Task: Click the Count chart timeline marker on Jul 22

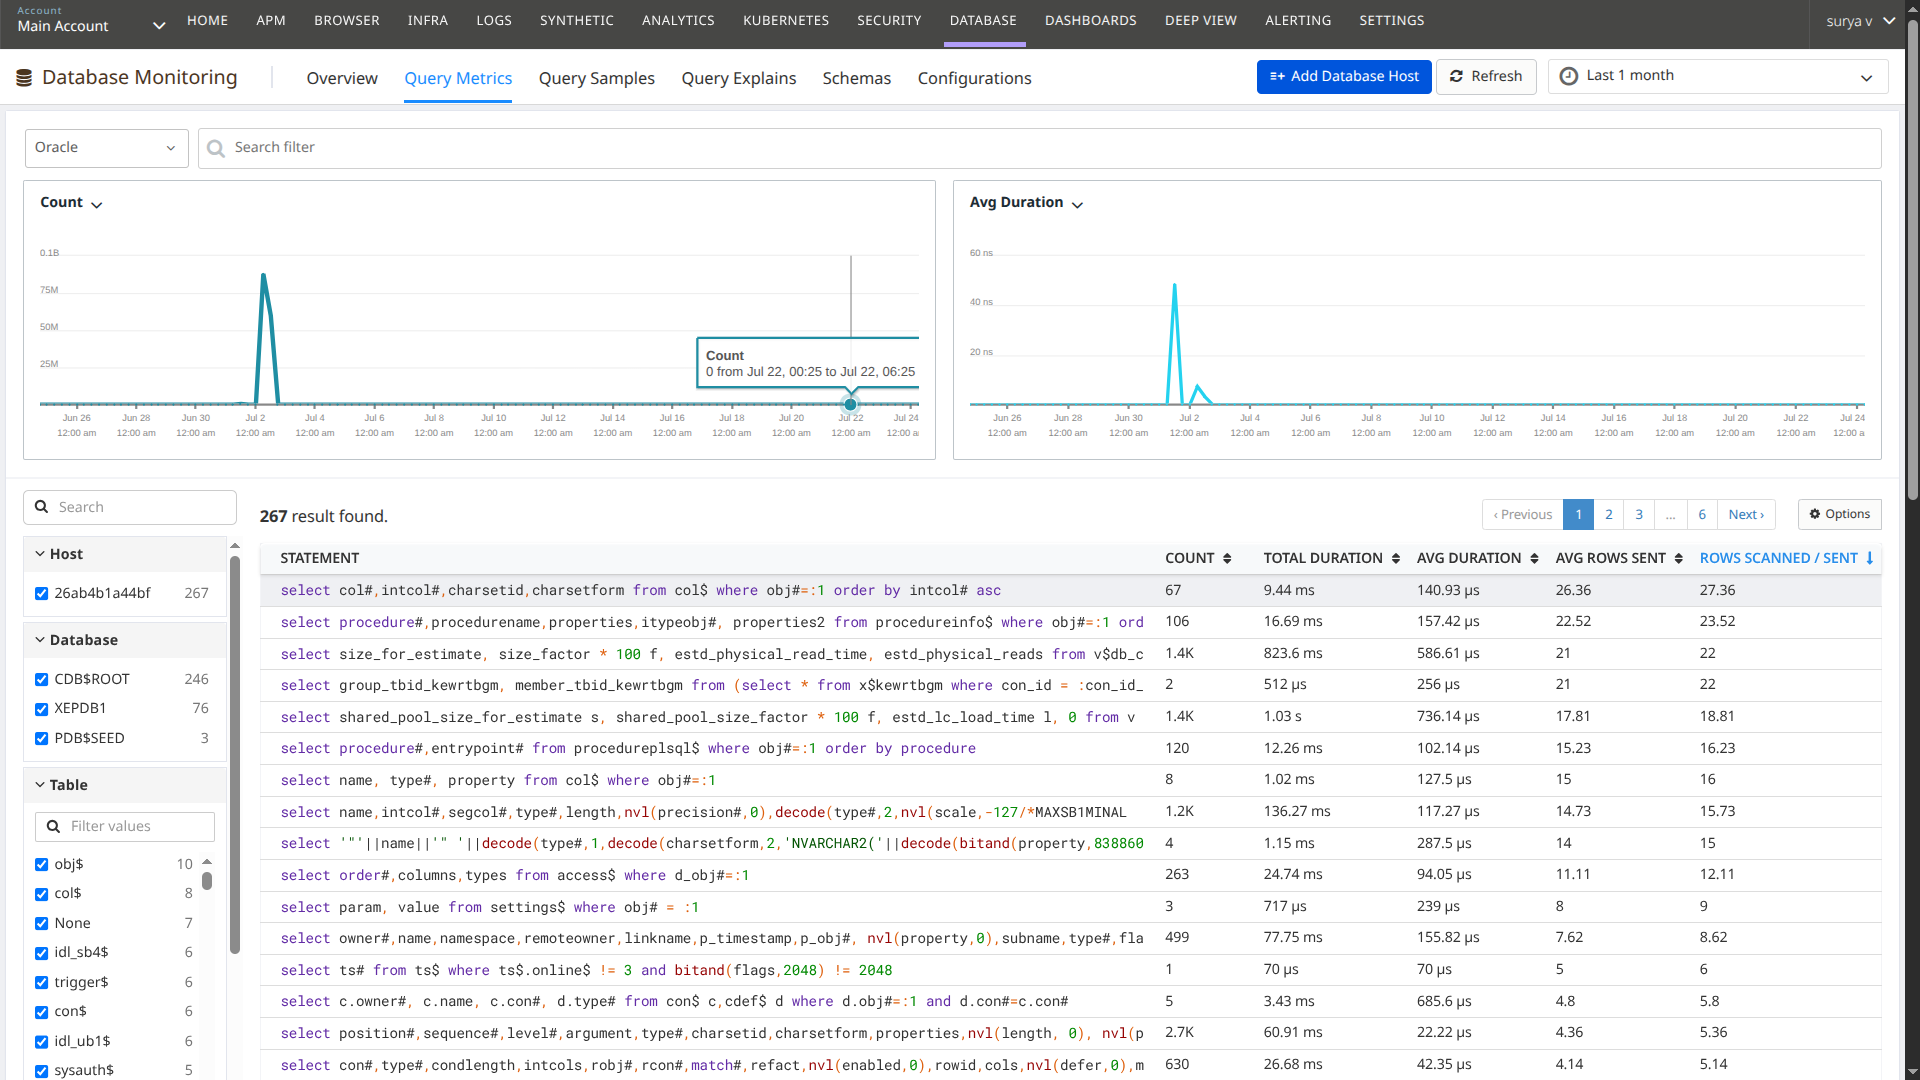Action: [x=850, y=404]
